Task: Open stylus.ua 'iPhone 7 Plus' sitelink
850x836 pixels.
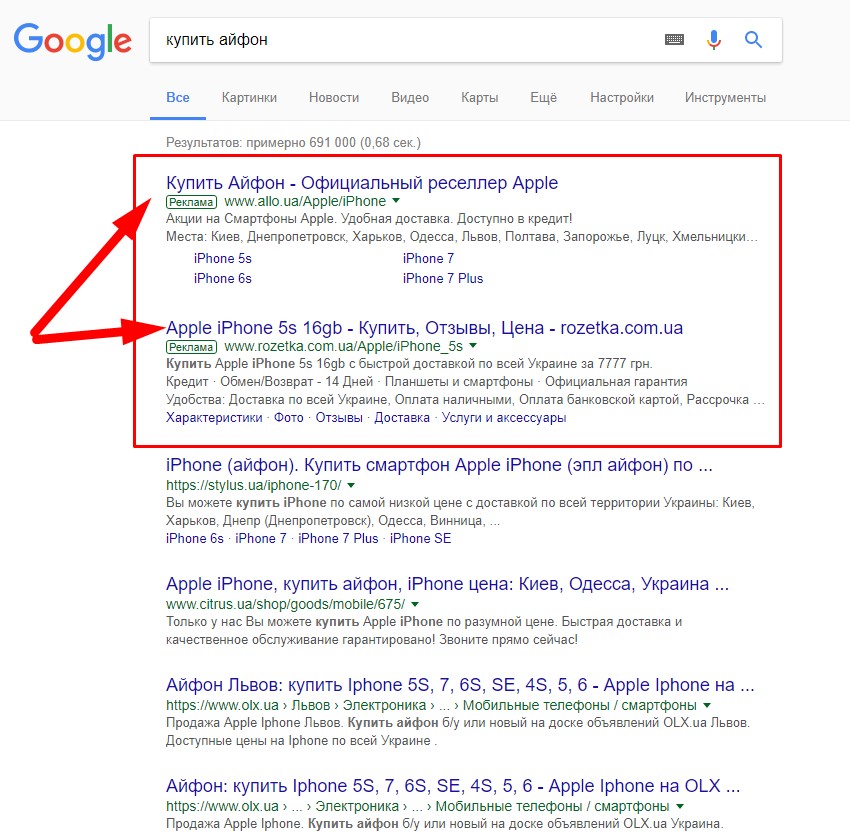Action: [x=338, y=539]
